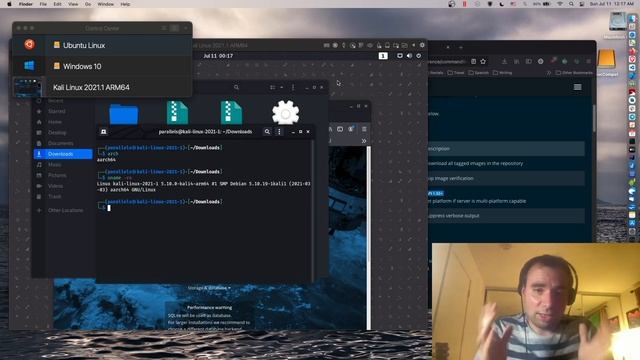Open Home in the Files sidebar
640x360 pixels.
63,122
